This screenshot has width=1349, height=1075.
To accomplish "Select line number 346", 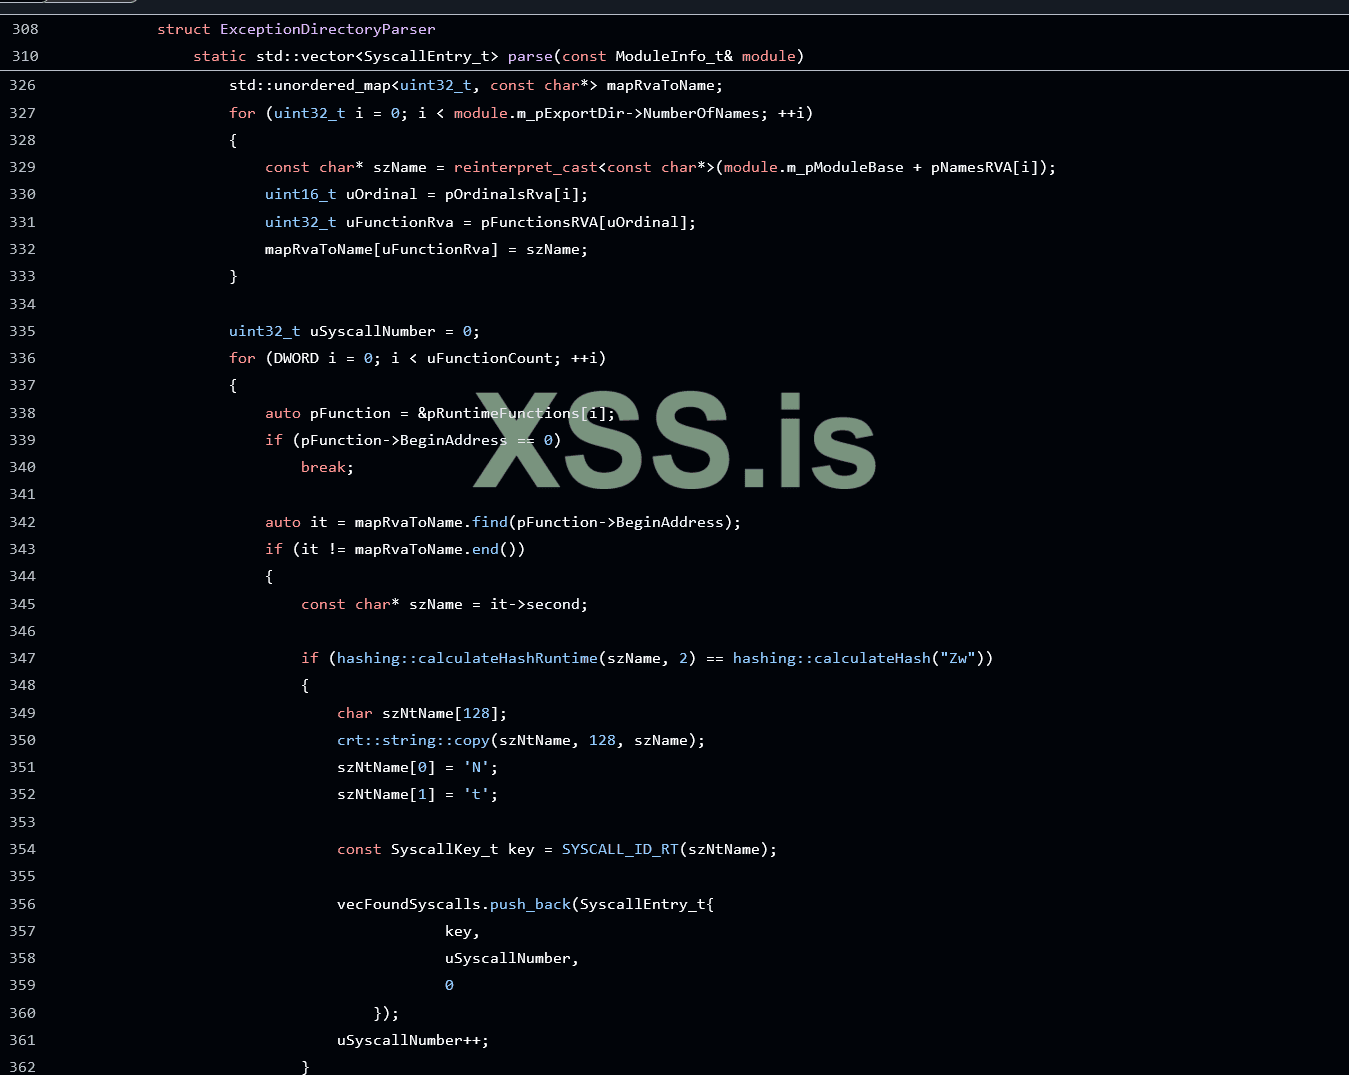I will point(22,631).
